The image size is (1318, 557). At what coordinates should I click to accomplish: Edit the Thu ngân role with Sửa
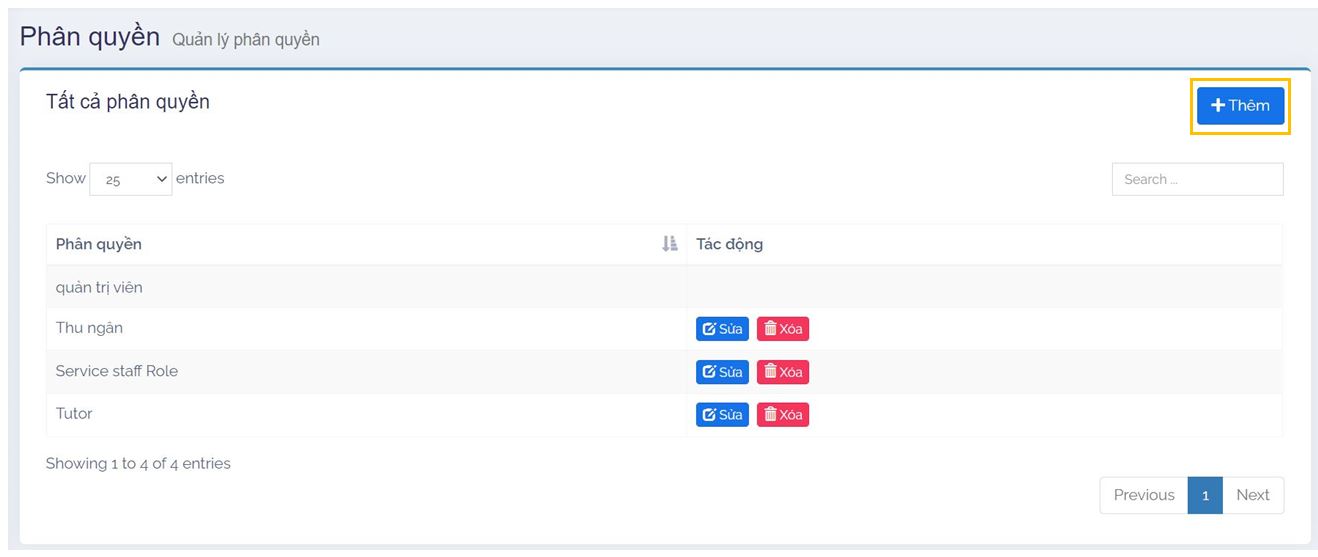pyautogui.click(x=722, y=329)
